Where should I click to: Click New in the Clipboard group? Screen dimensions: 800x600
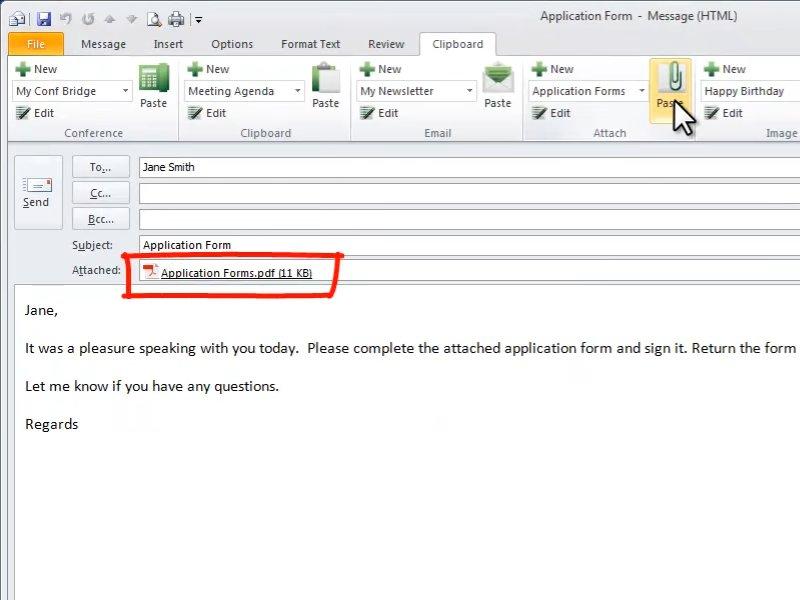tap(208, 69)
